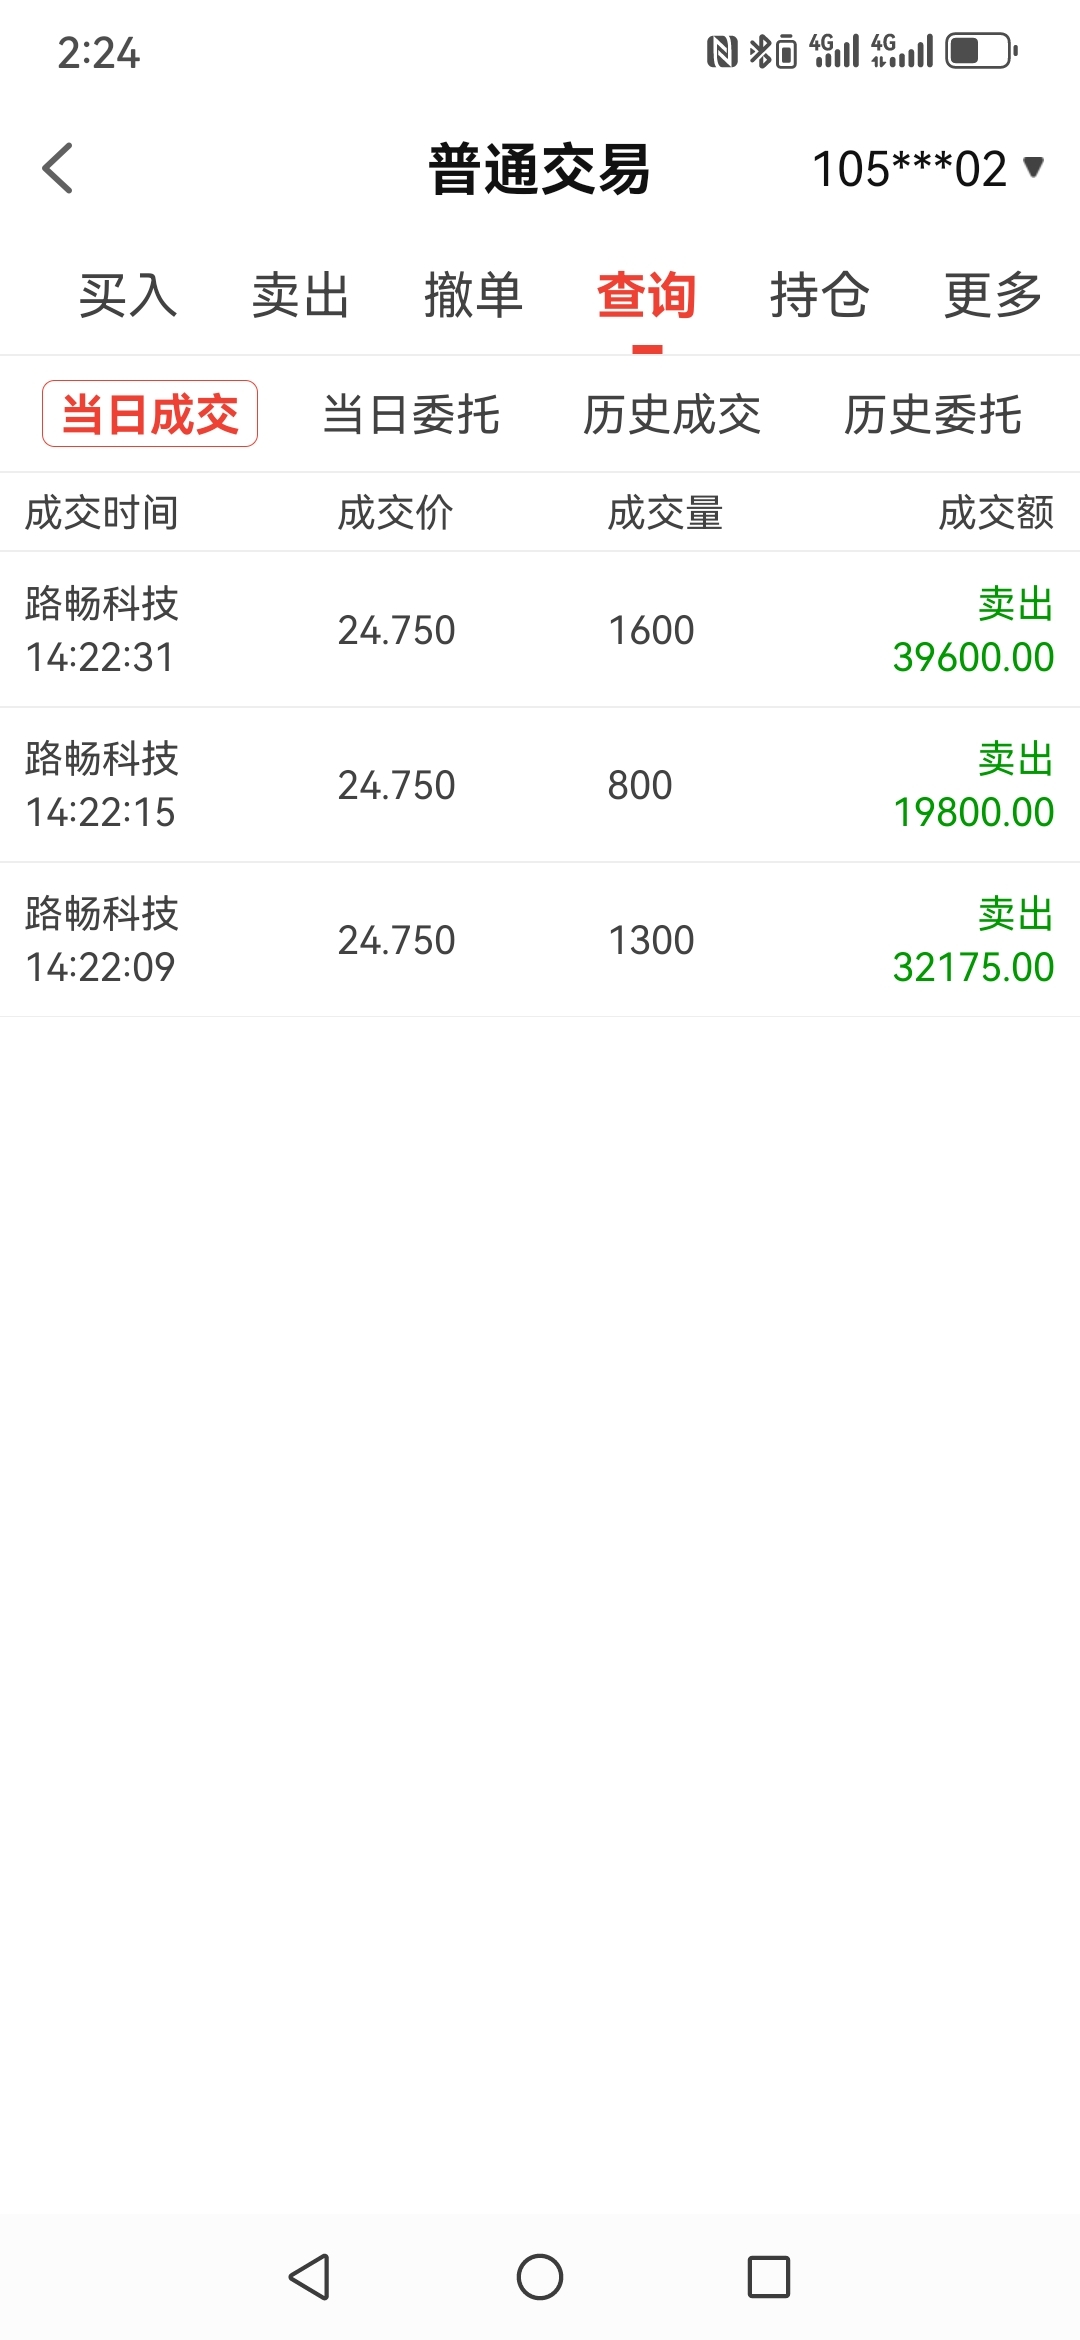Open the 14:22:09 trade of 1300 shares
Image resolution: width=1080 pixels, height=2340 pixels.
540,940
